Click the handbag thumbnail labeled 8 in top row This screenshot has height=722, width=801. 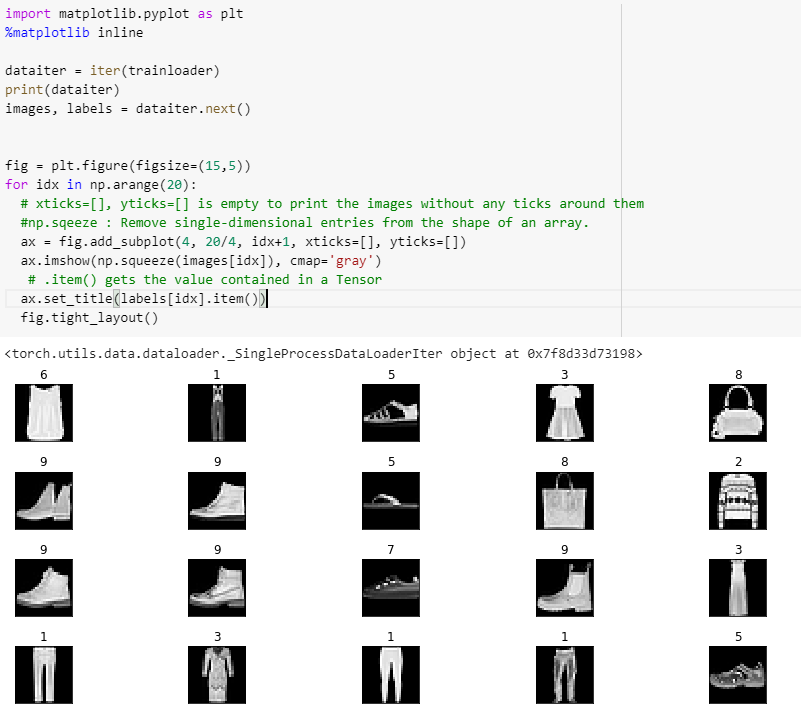pyautogui.click(x=738, y=413)
